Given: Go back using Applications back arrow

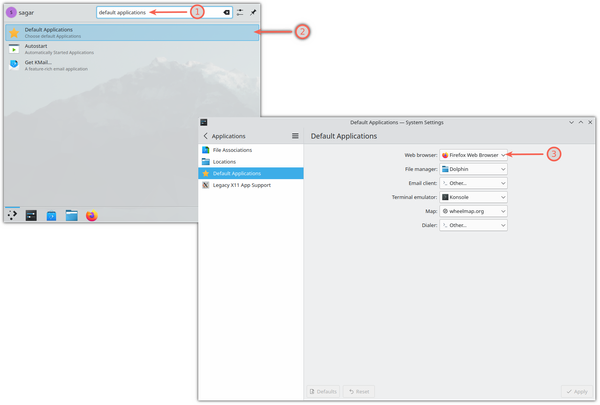Looking at the screenshot, I should click(x=206, y=135).
